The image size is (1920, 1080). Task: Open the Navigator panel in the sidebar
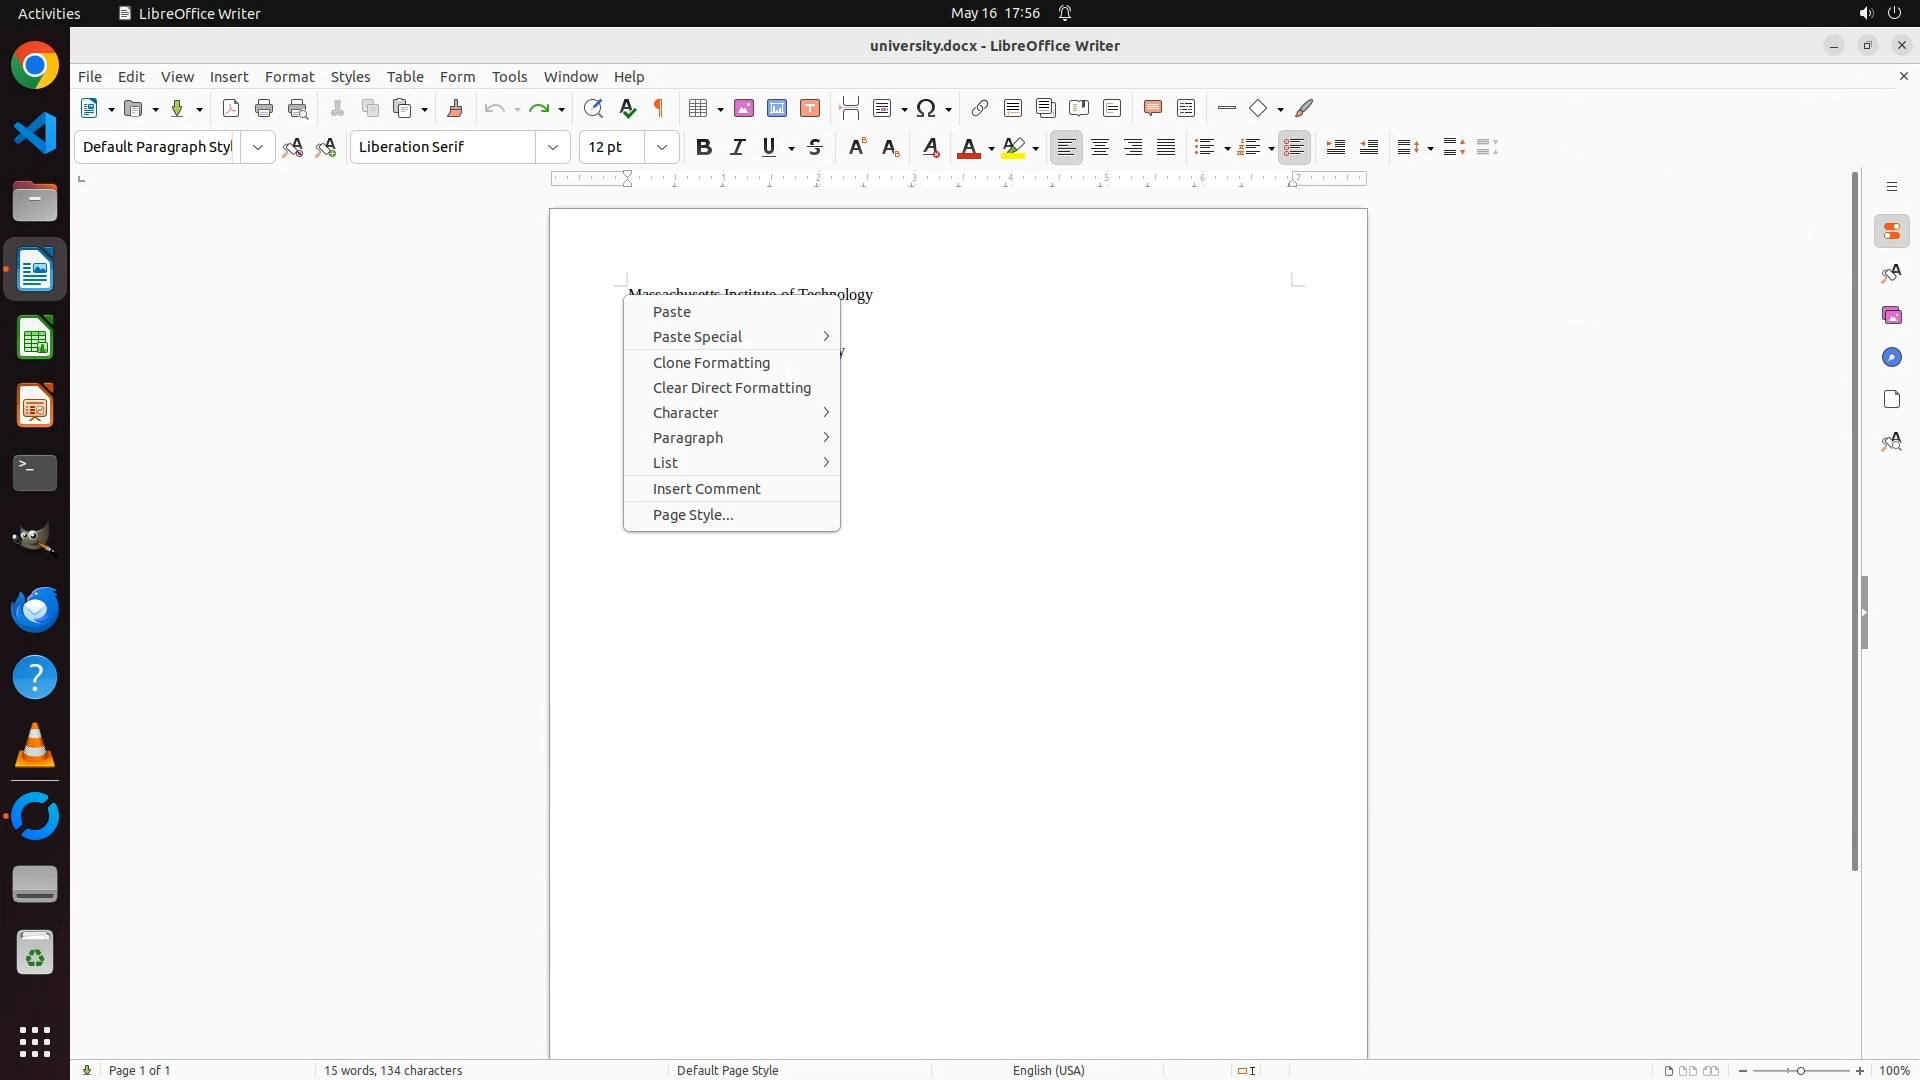[x=1891, y=358]
